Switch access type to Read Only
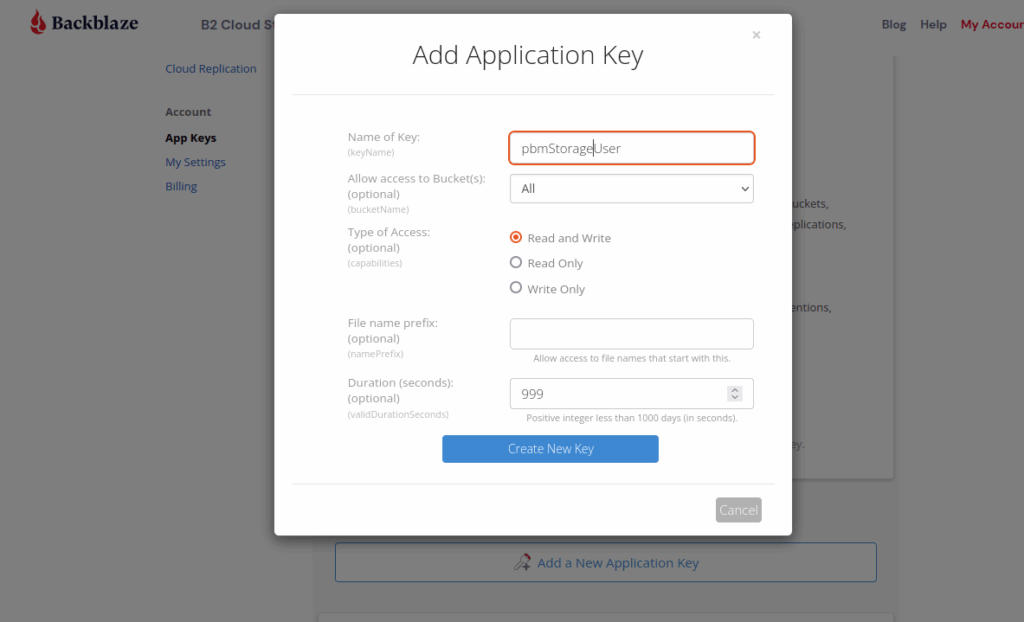Image resolution: width=1024 pixels, height=622 pixels. [x=516, y=262]
